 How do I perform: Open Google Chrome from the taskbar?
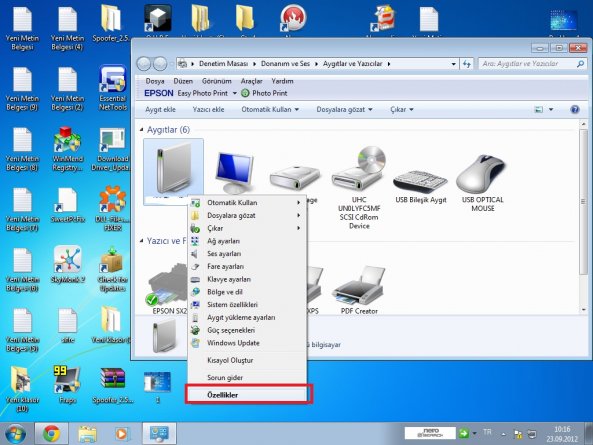click(x=51, y=433)
